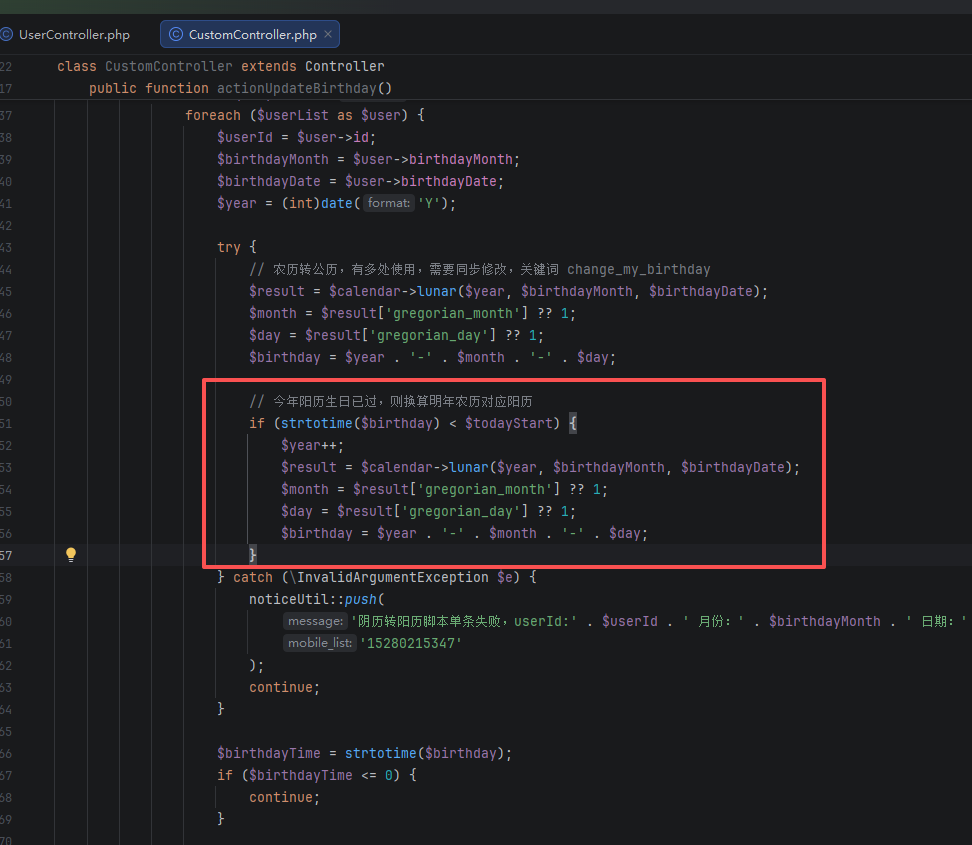The width and height of the screenshot is (972, 845).
Task: Click the 'message:' parameter hint
Action: [x=315, y=621]
